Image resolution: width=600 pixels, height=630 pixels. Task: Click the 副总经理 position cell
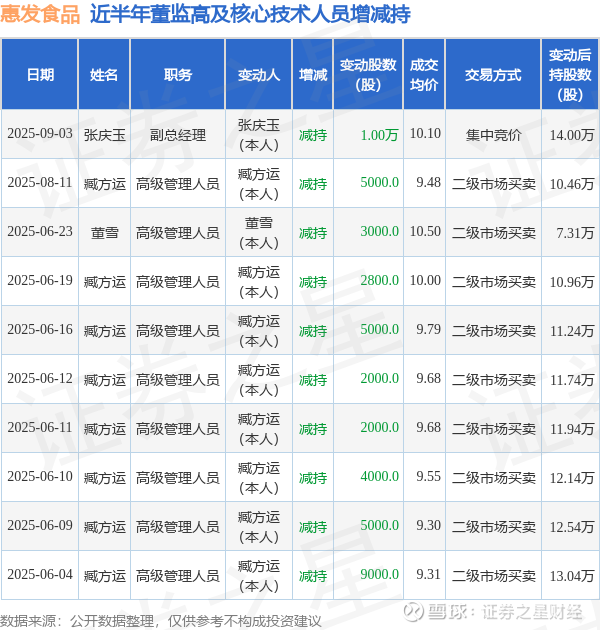(x=178, y=135)
